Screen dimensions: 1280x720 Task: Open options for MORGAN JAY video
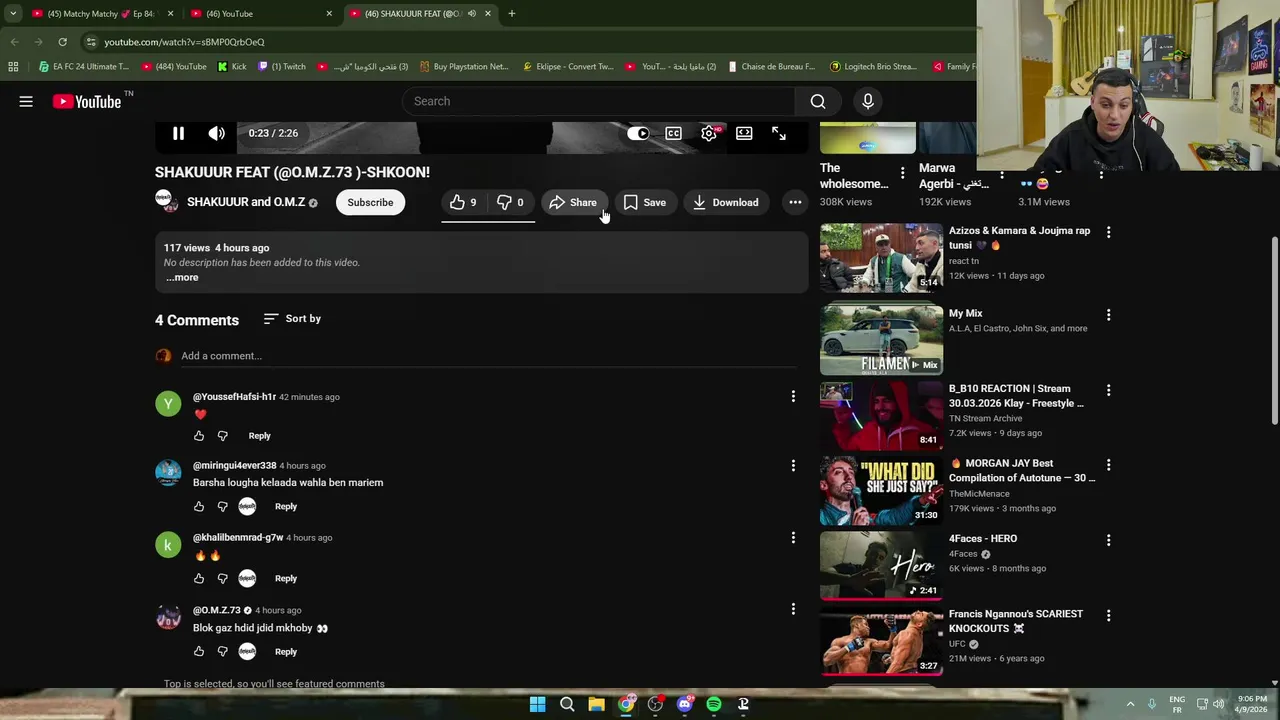pyautogui.click(x=1108, y=464)
